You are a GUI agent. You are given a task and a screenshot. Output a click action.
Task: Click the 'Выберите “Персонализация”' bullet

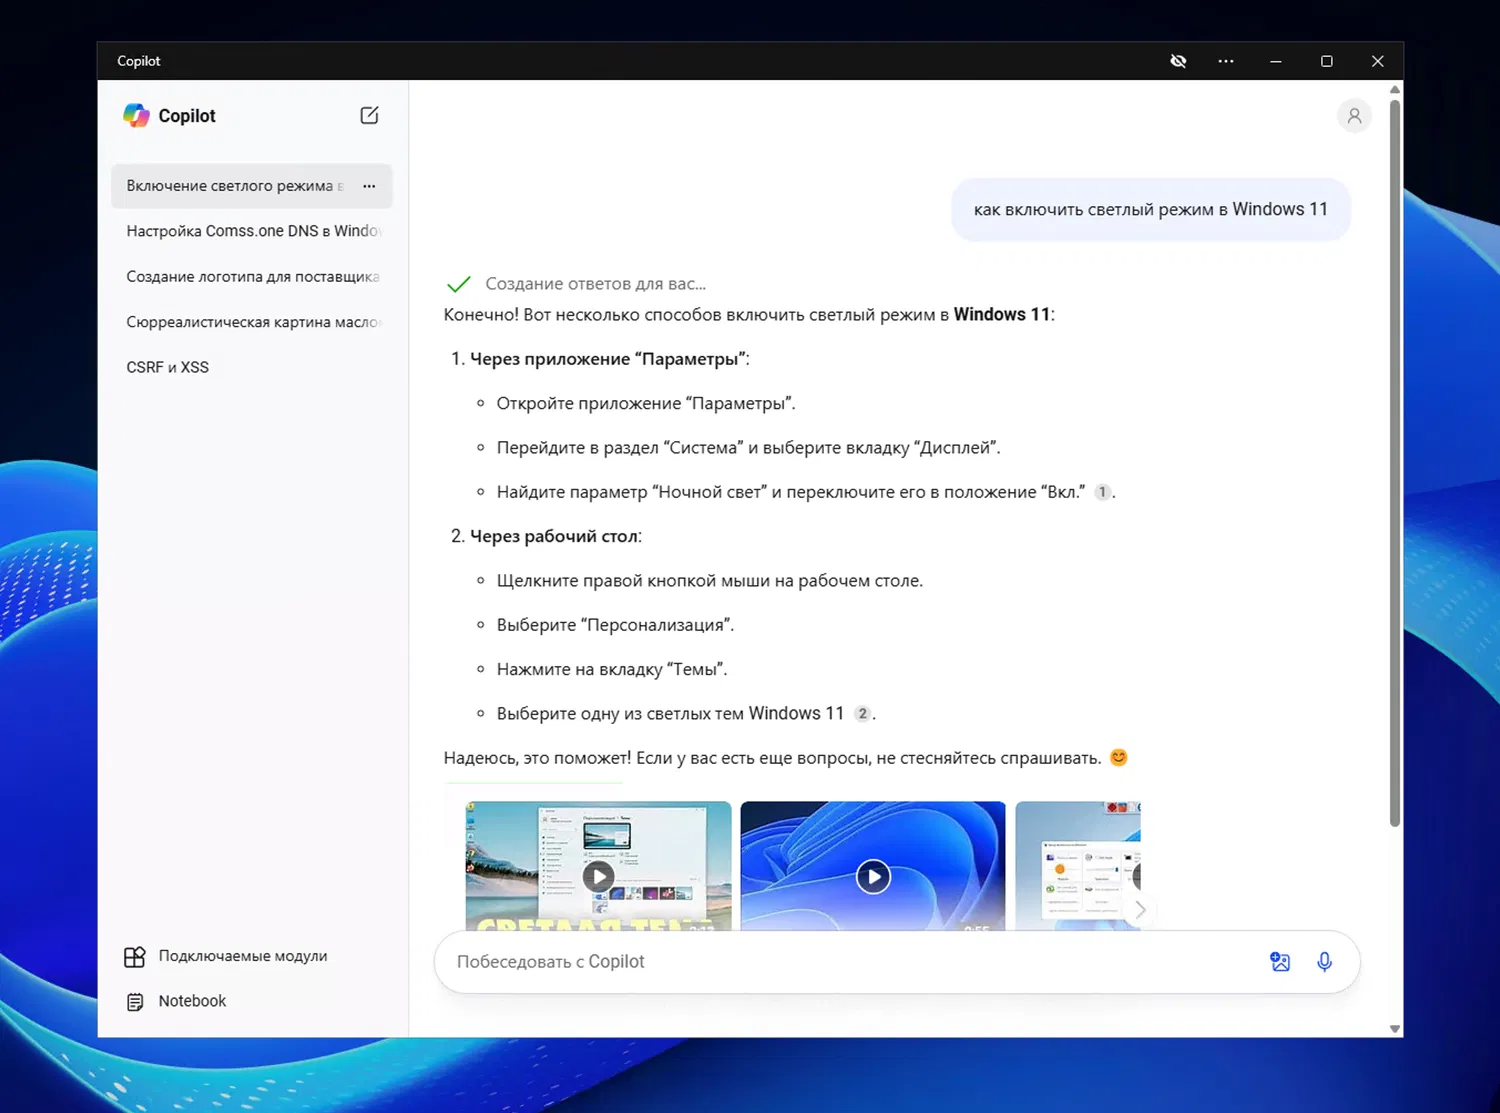coord(615,625)
